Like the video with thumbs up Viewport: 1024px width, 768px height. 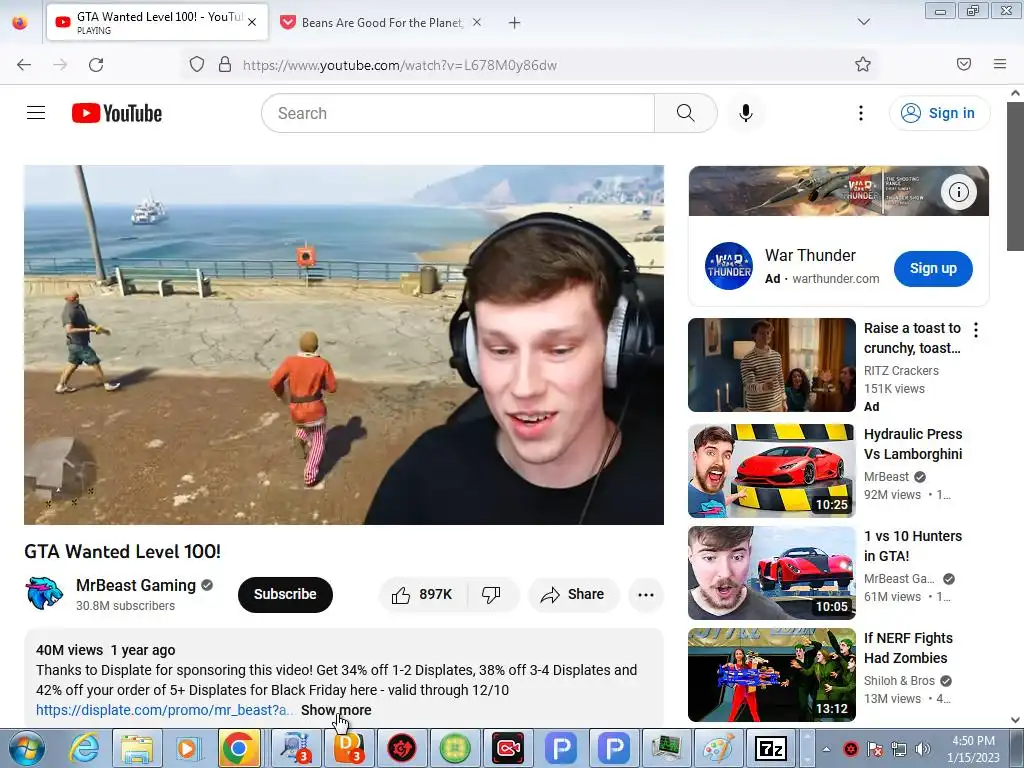tap(422, 594)
